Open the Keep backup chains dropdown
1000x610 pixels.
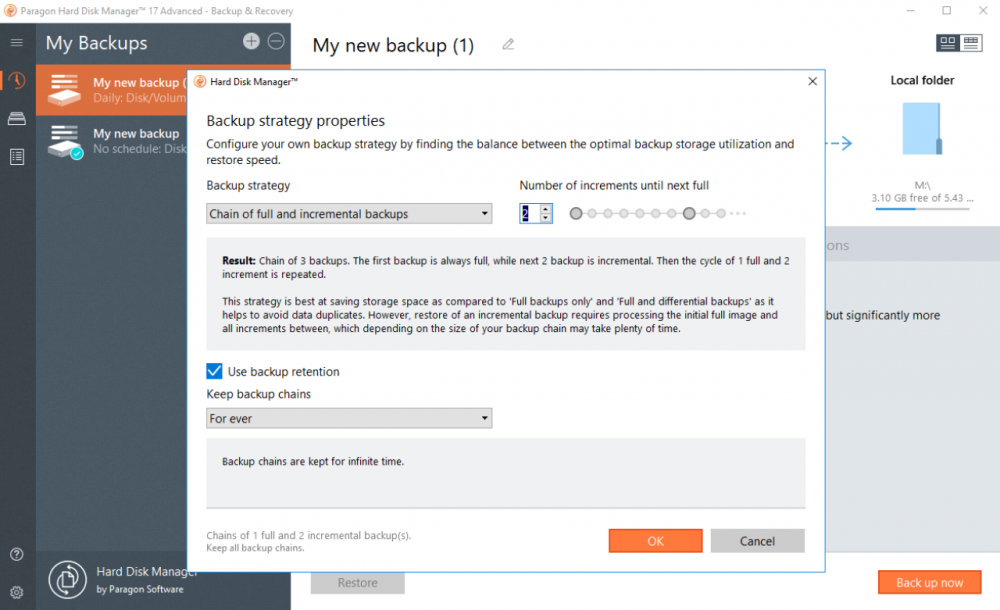click(348, 418)
